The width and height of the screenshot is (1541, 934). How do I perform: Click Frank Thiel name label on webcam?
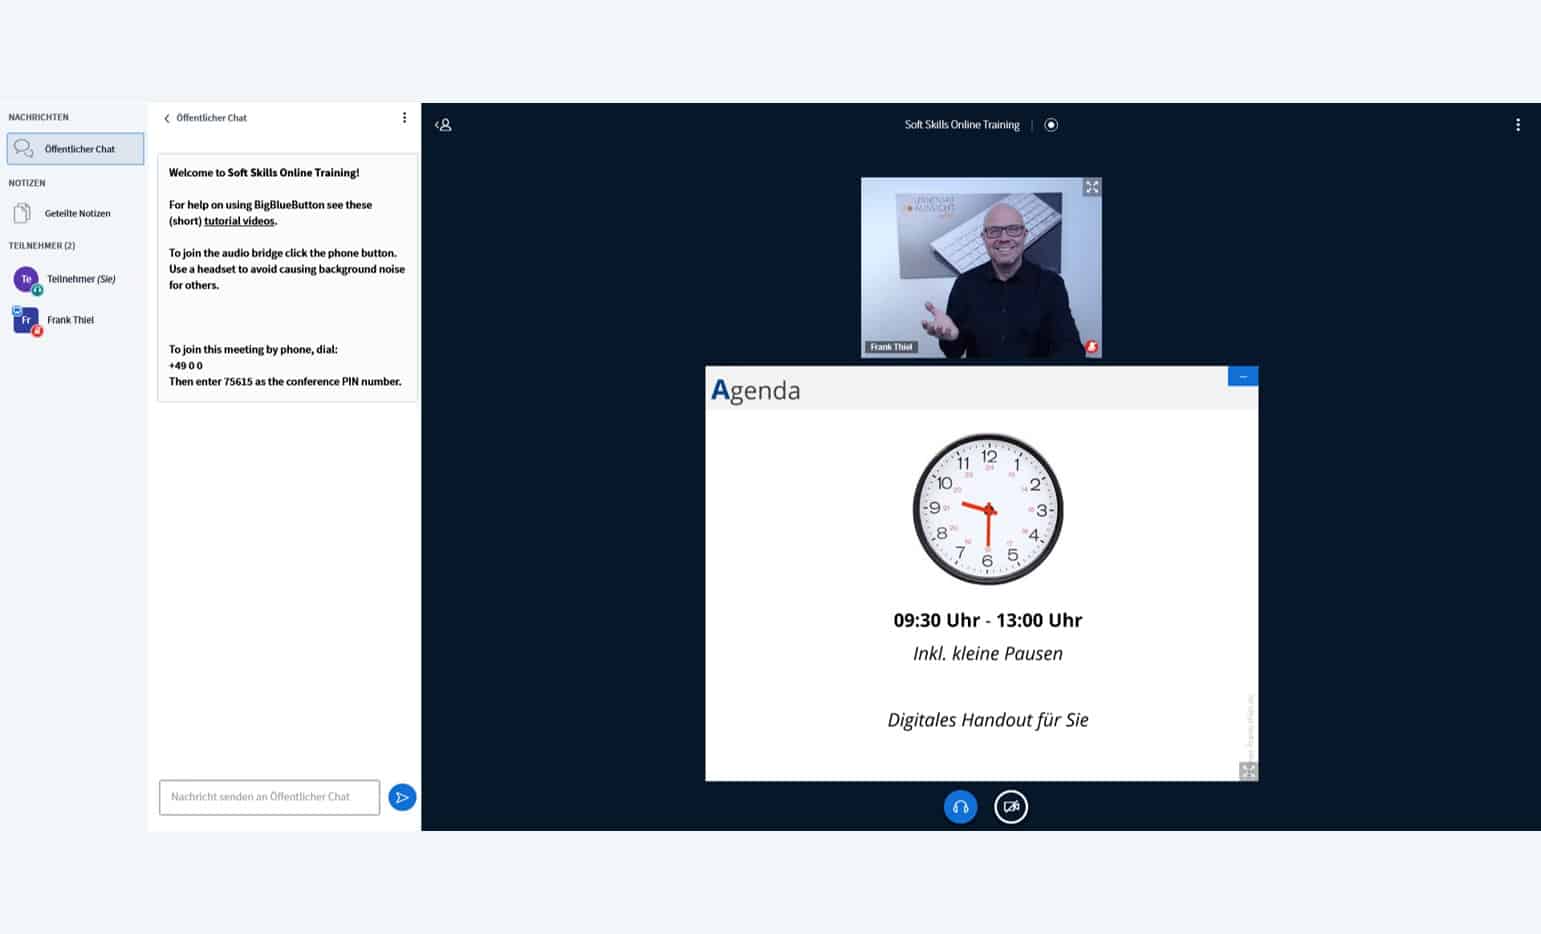(891, 347)
